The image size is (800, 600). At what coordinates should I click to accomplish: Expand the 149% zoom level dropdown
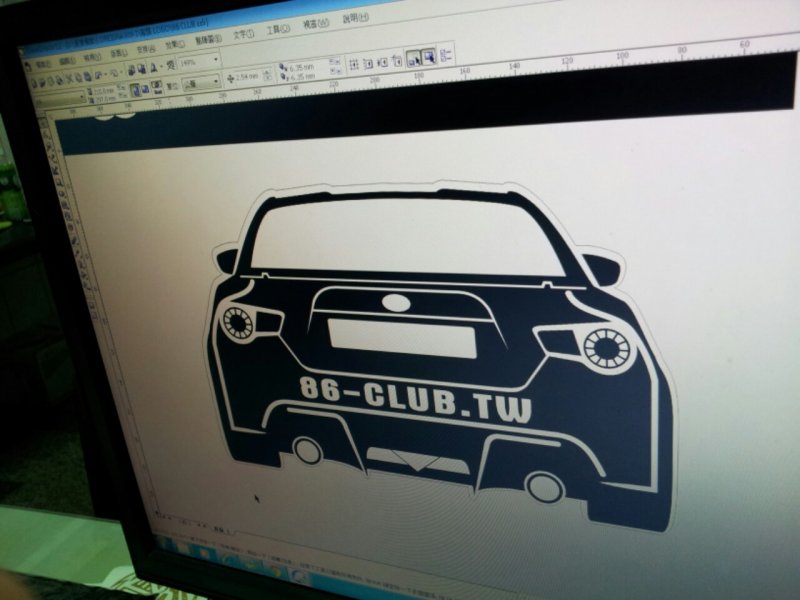[x=216, y=59]
